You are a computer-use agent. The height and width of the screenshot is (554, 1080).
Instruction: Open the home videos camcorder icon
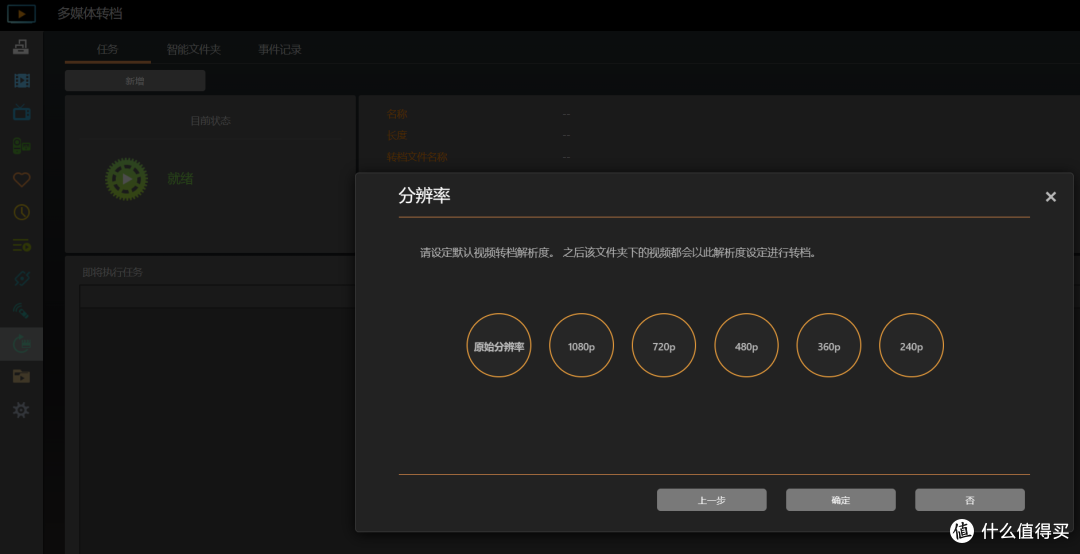tap(21, 145)
